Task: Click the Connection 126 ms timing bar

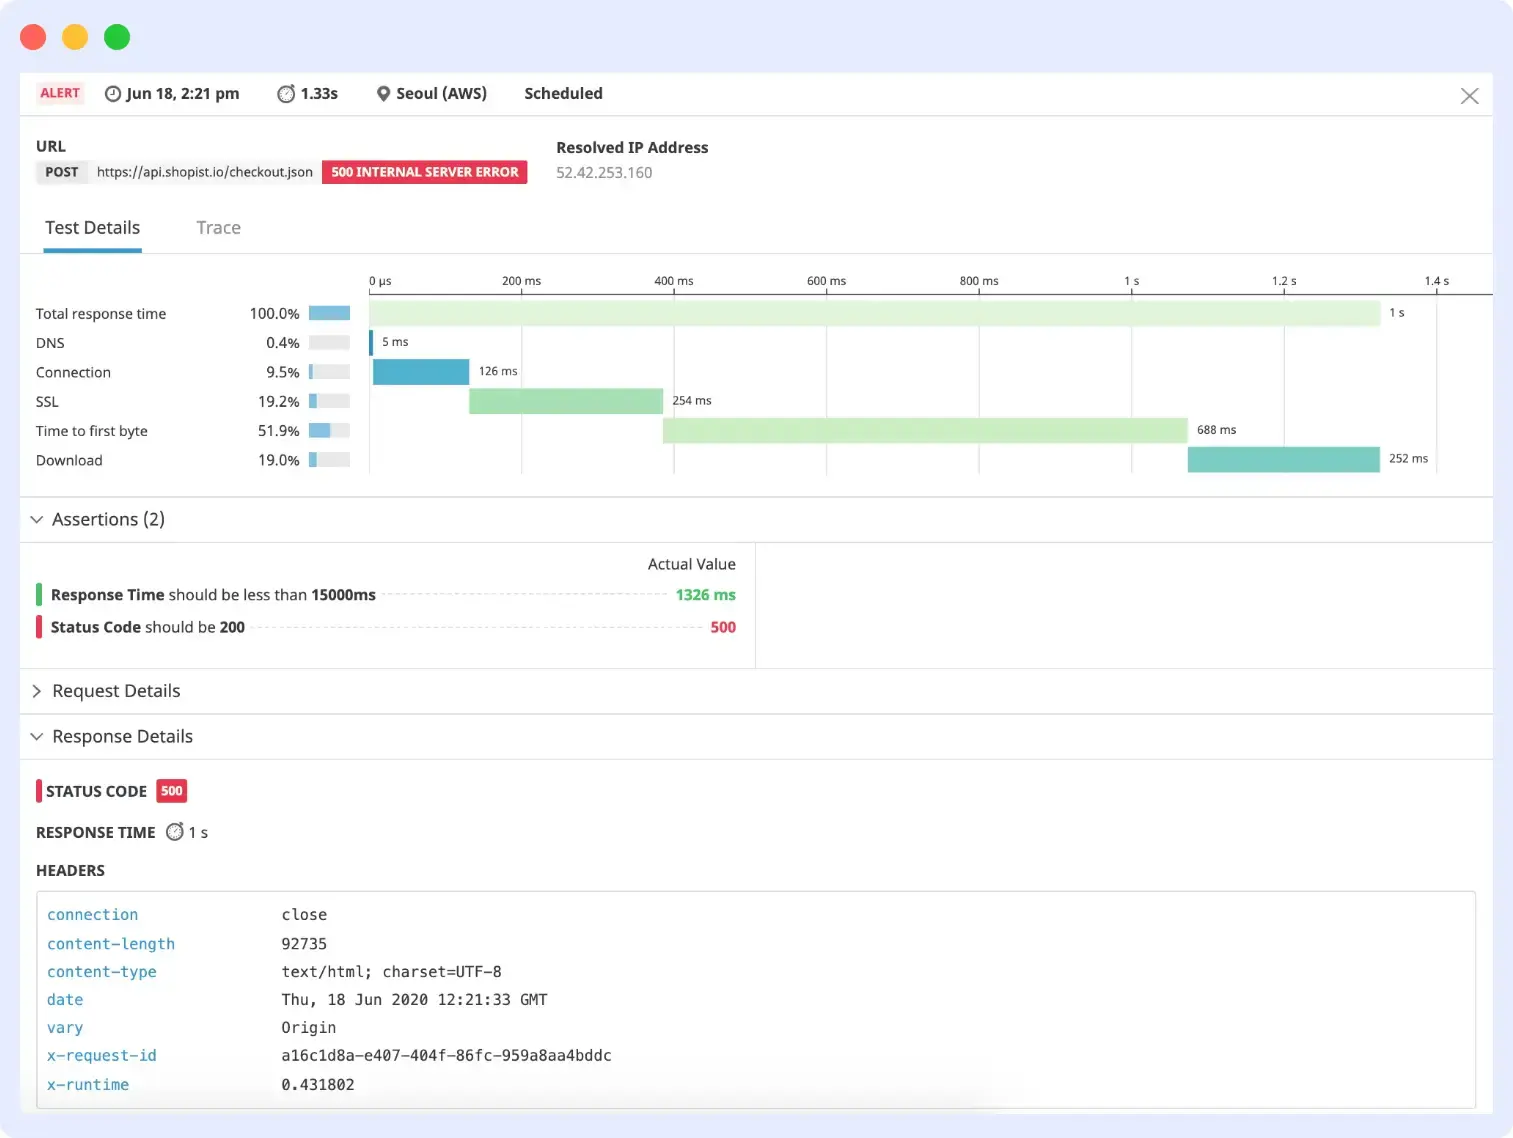Action: [x=421, y=372]
